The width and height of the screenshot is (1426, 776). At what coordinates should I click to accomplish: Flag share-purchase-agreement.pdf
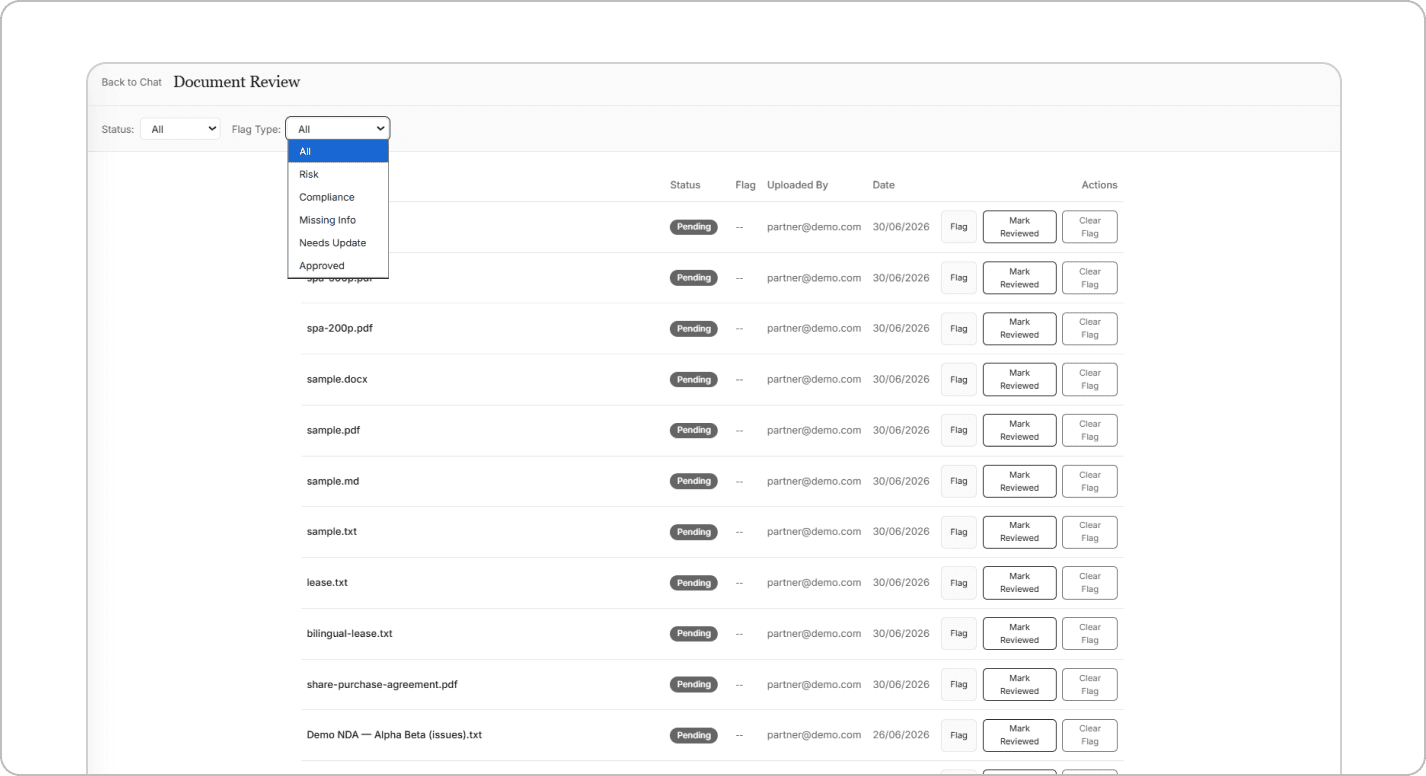(959, 684)
